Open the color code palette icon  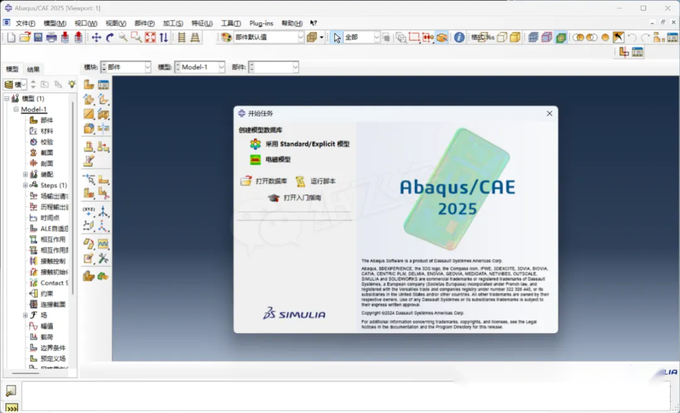point(226,37)
